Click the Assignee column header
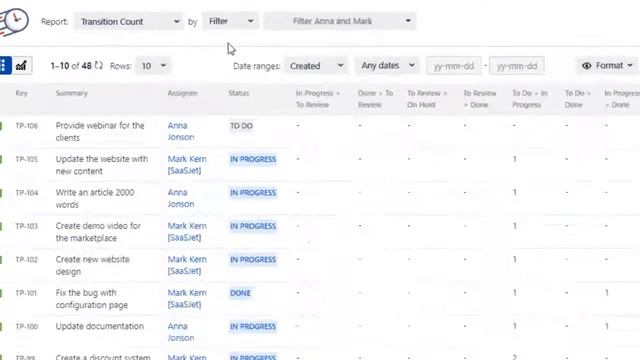 182,93
